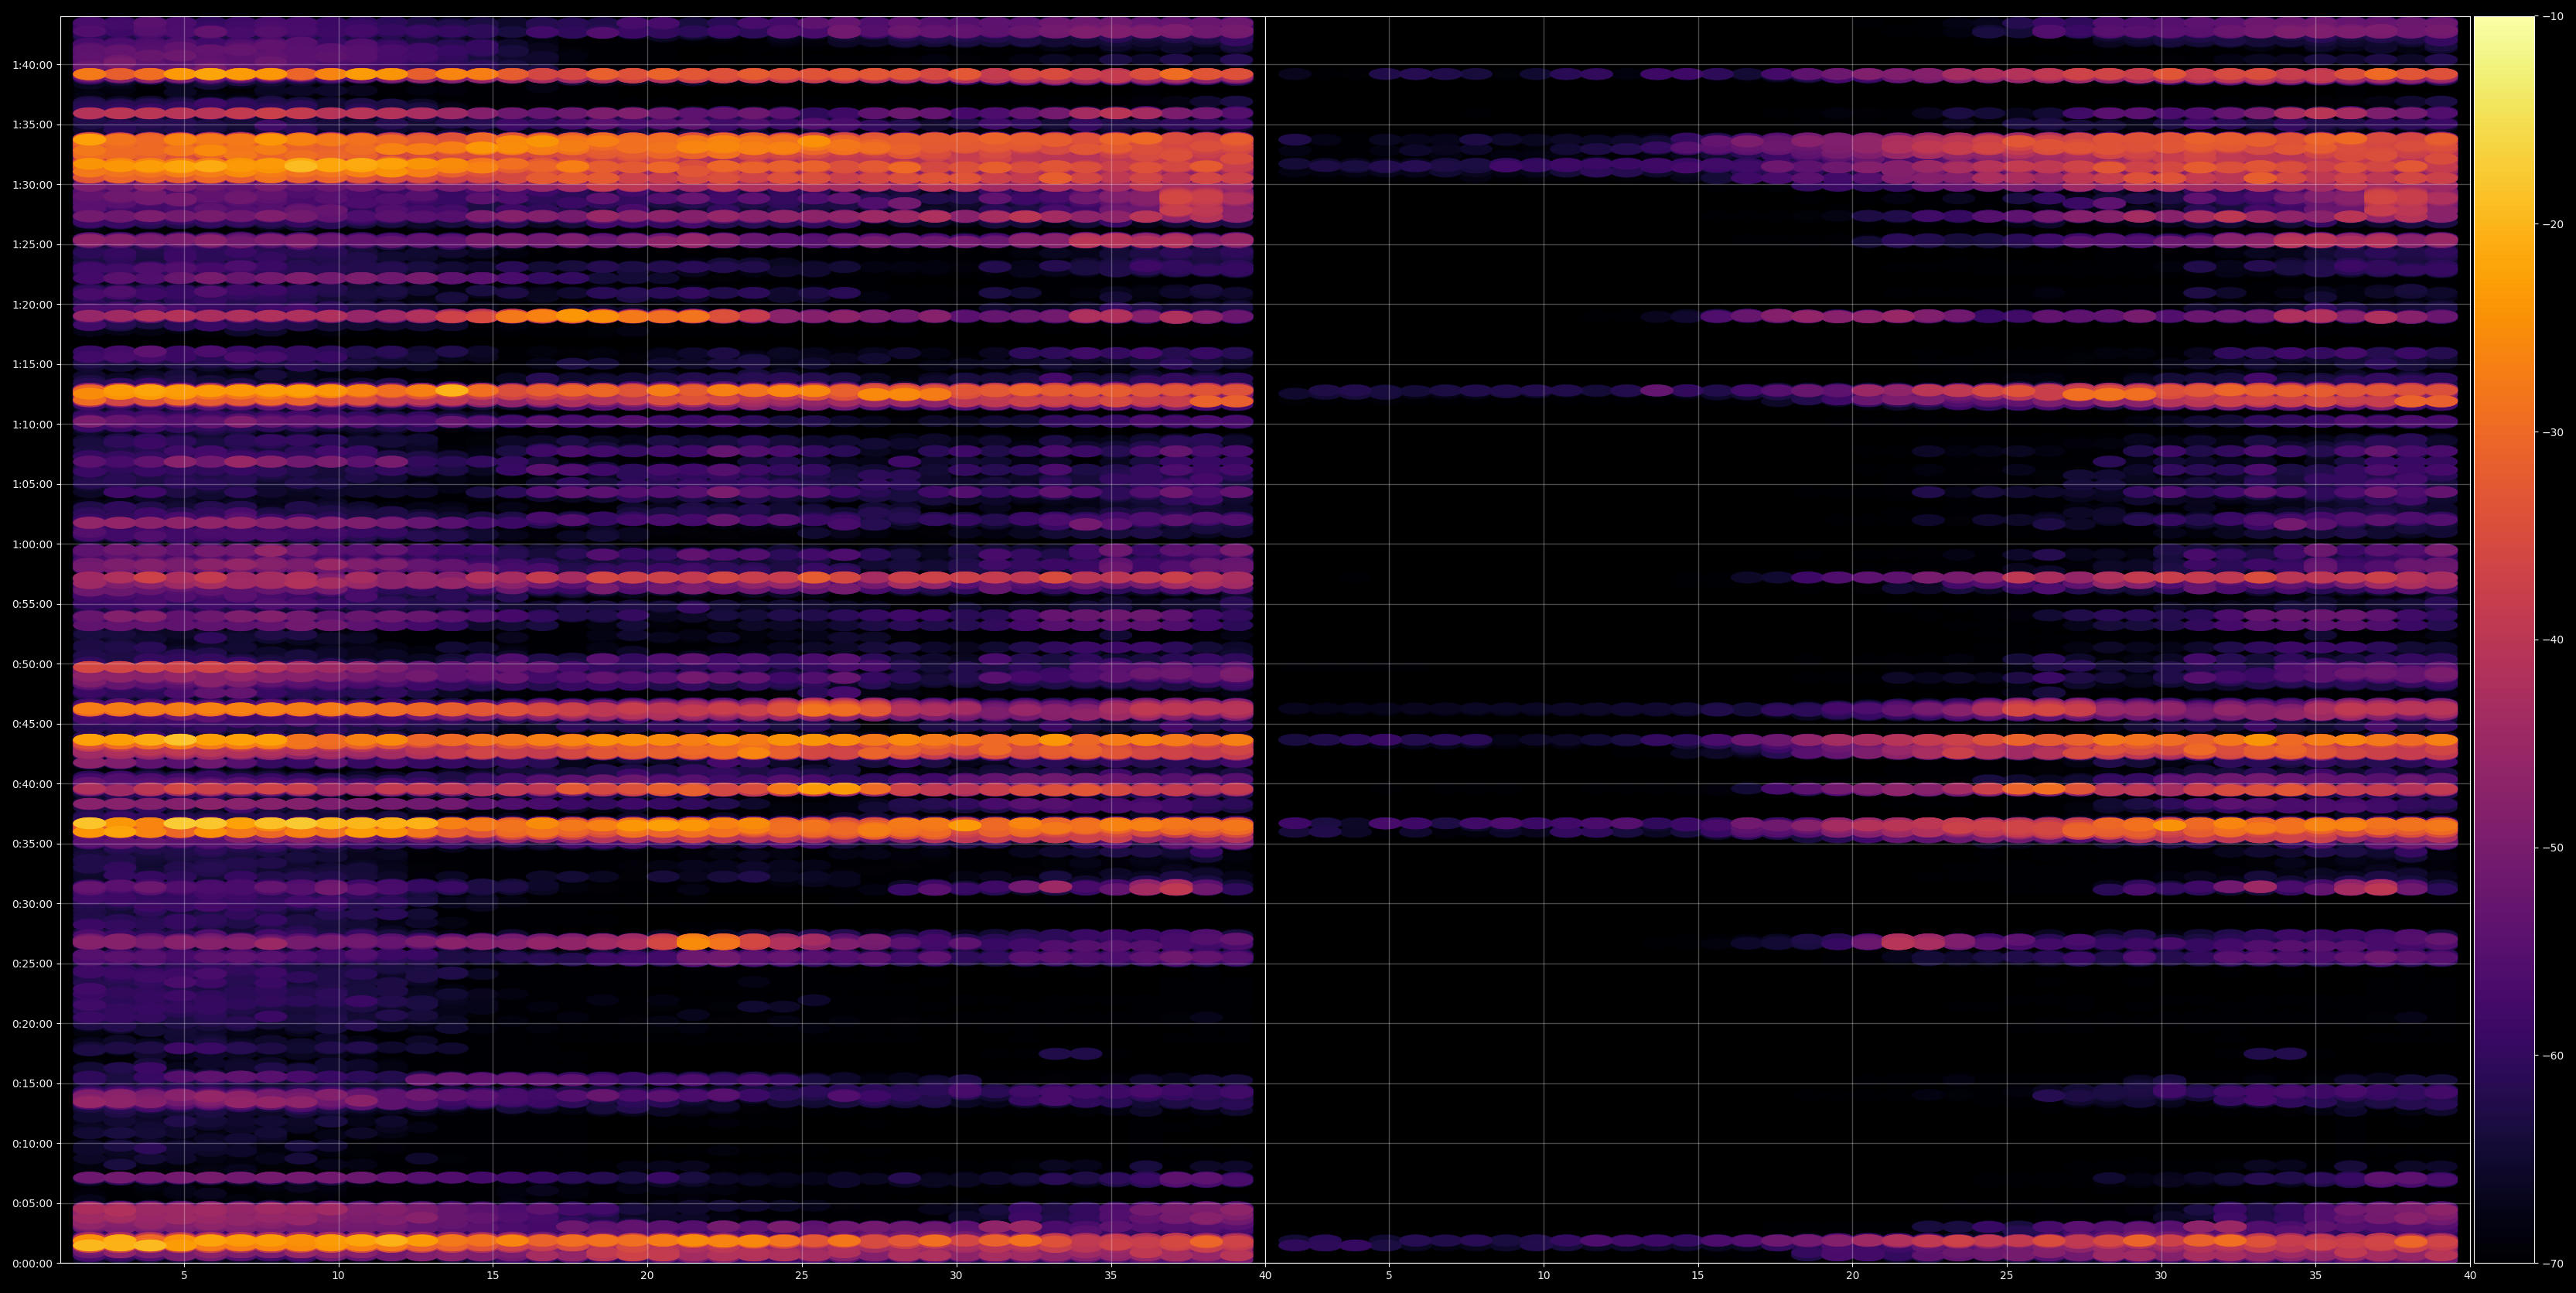Select the −20 colorbar tick label

2553,225
